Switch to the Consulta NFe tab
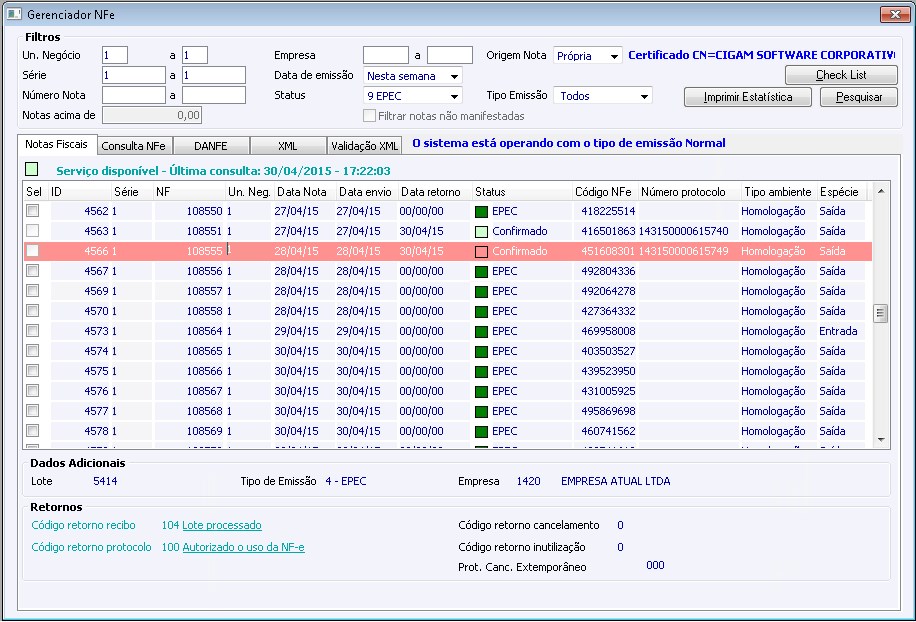 (134, 145)
